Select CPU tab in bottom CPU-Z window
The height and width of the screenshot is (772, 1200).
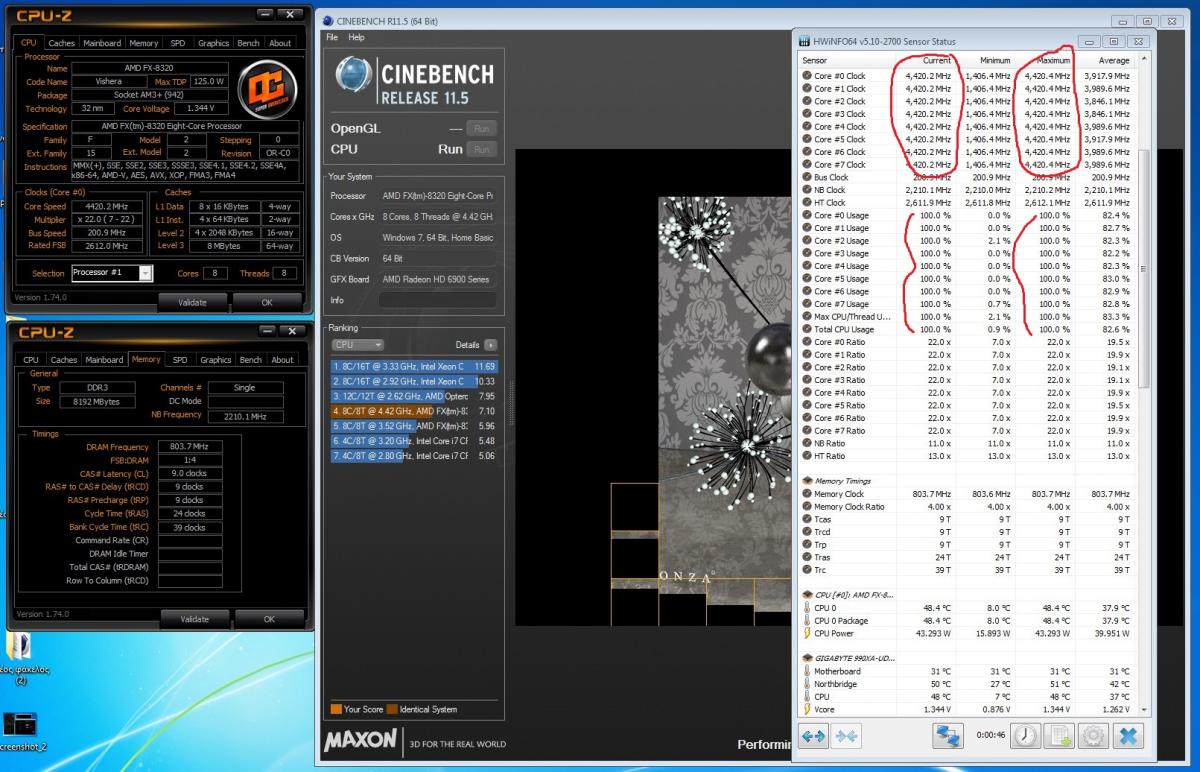pyautogui.click(x=31, y=360)
